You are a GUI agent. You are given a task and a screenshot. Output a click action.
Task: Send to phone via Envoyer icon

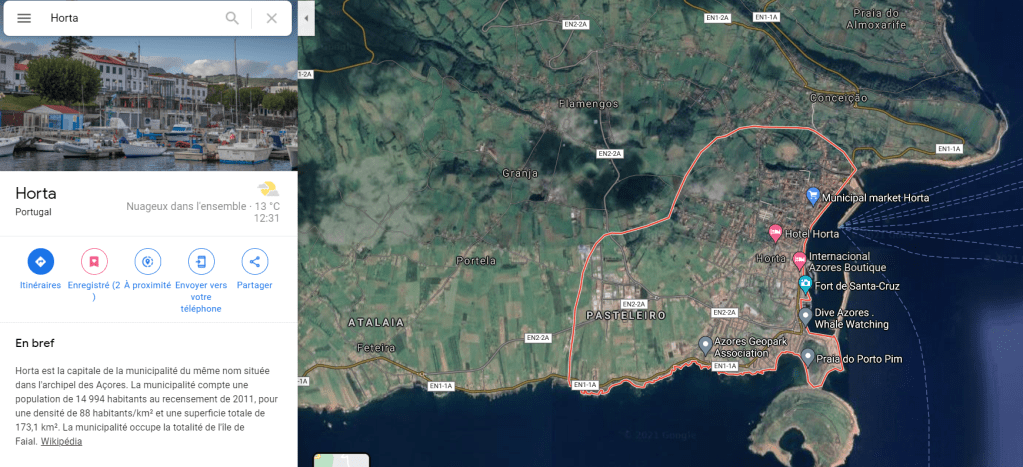click(x=201, y=262)
